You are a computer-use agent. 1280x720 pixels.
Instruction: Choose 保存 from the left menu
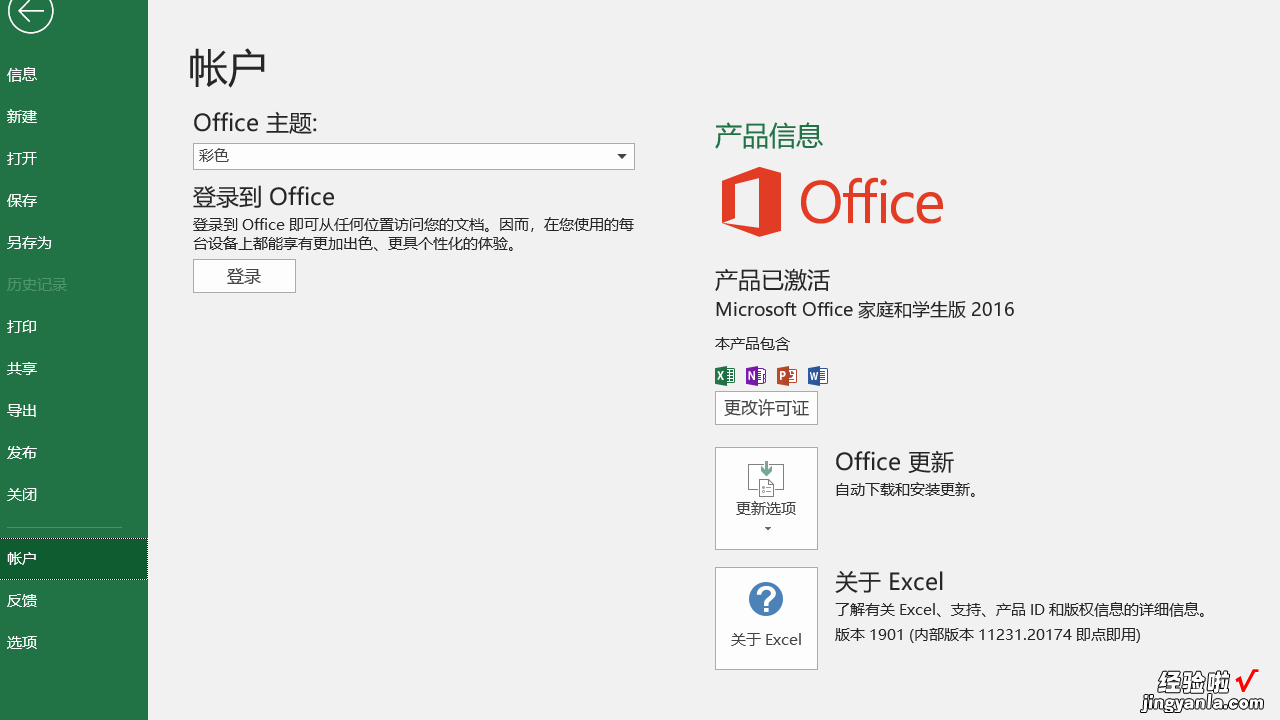point(74,200)
